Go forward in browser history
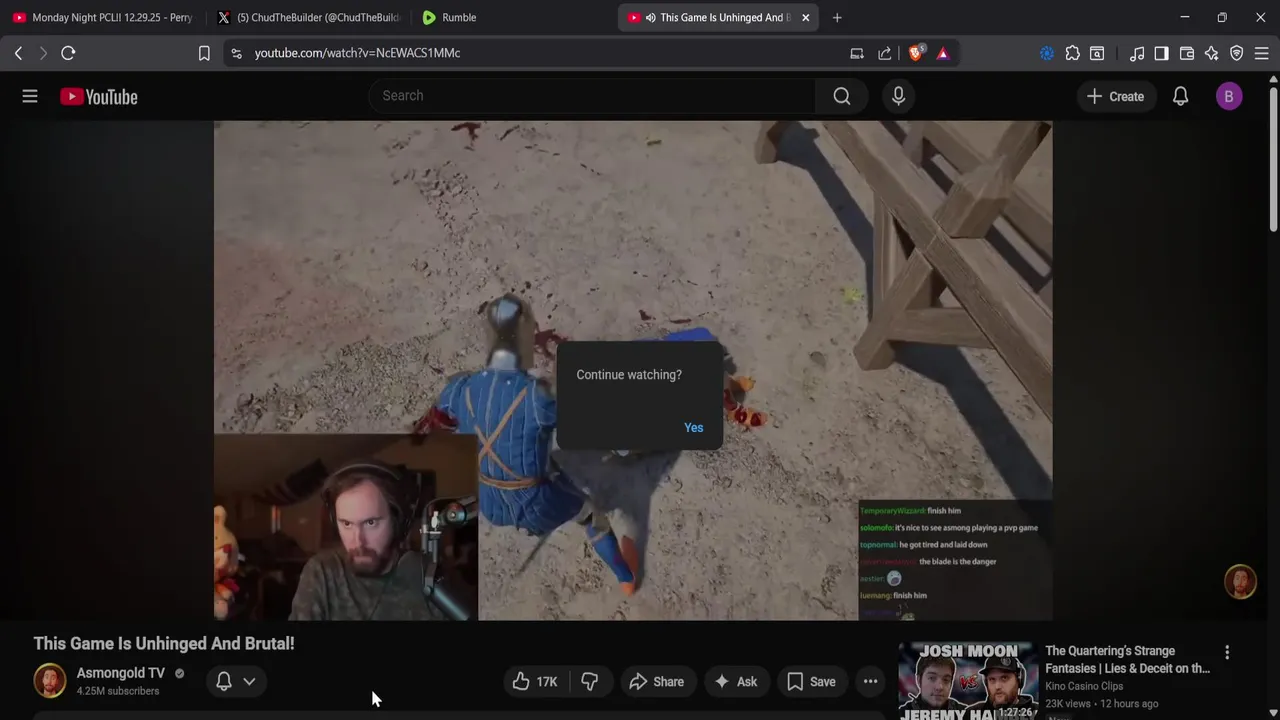1280x720 pixels. click(43, 53)
